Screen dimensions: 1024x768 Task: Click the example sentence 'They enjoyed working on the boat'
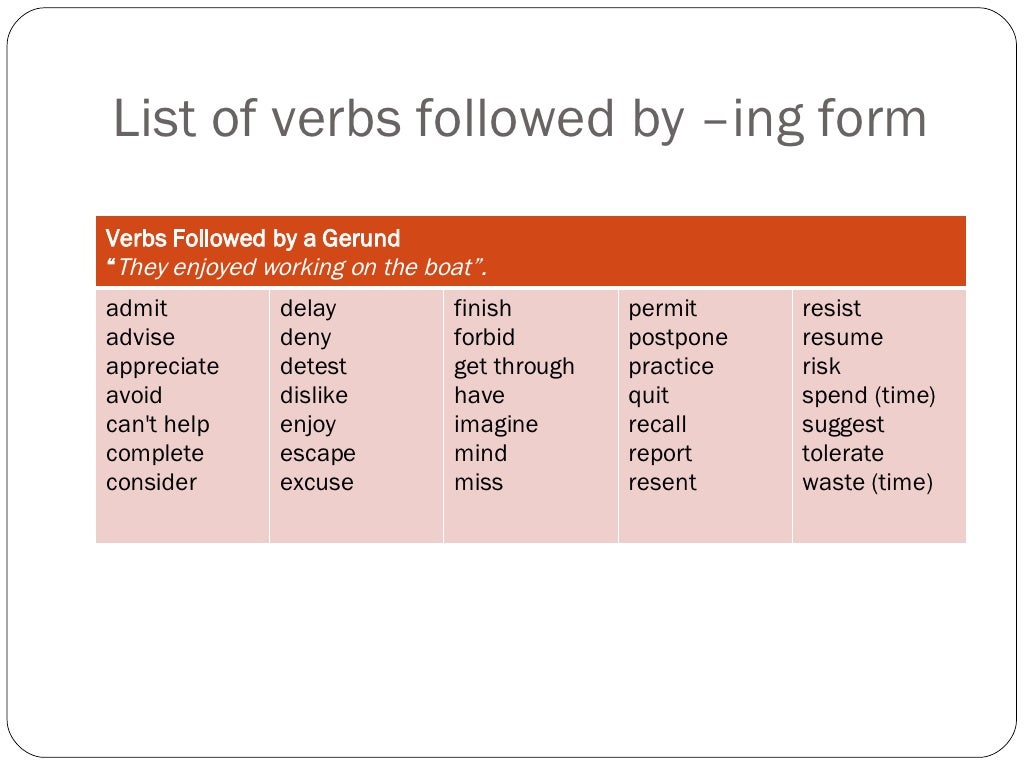coord(296,267)
